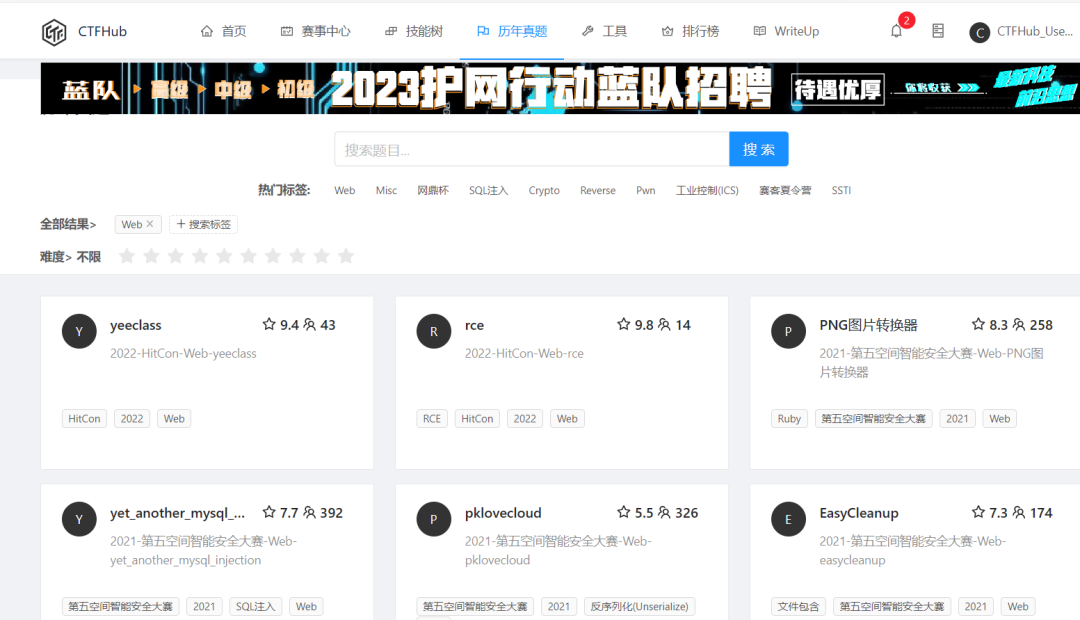Click the 搜索标签 add tag button
The height and width of the screenshot is (620, 1080).
point(203,225)
